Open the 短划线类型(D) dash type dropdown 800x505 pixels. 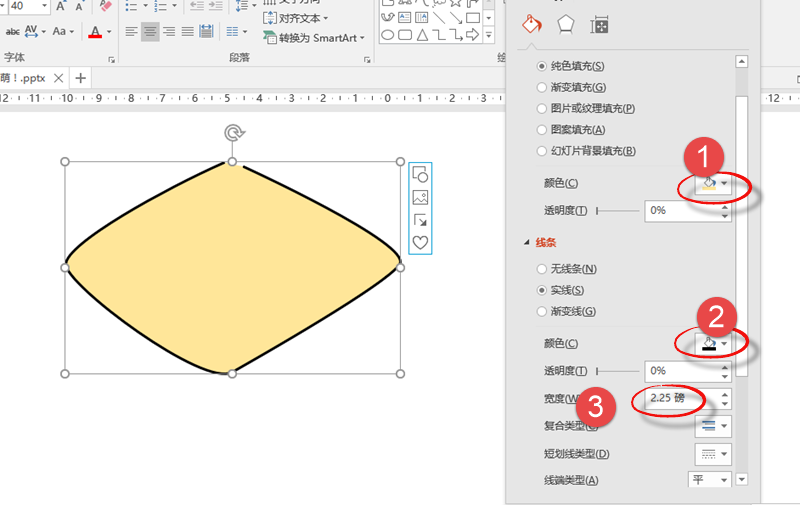tap(713, 453)
